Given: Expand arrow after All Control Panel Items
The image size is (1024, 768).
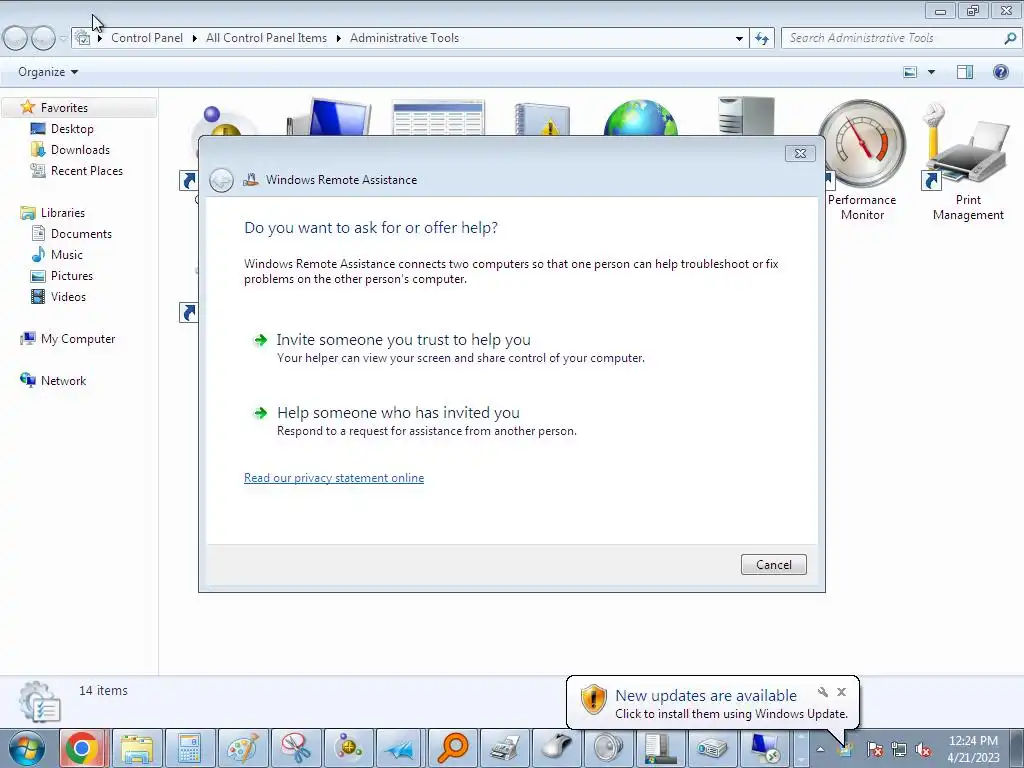Looking at the screenshot, I should click(x=338, y=39).
